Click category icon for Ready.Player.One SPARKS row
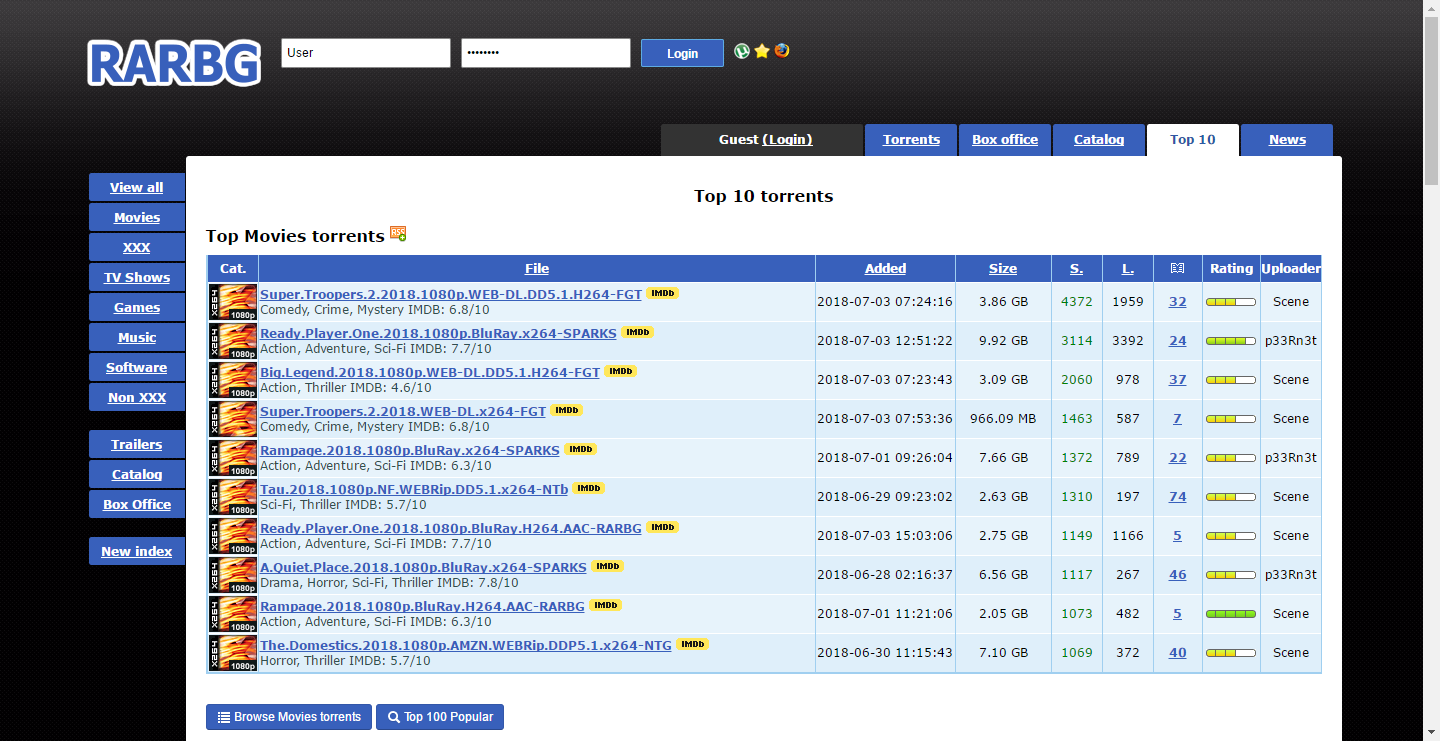 click(233, 341)
